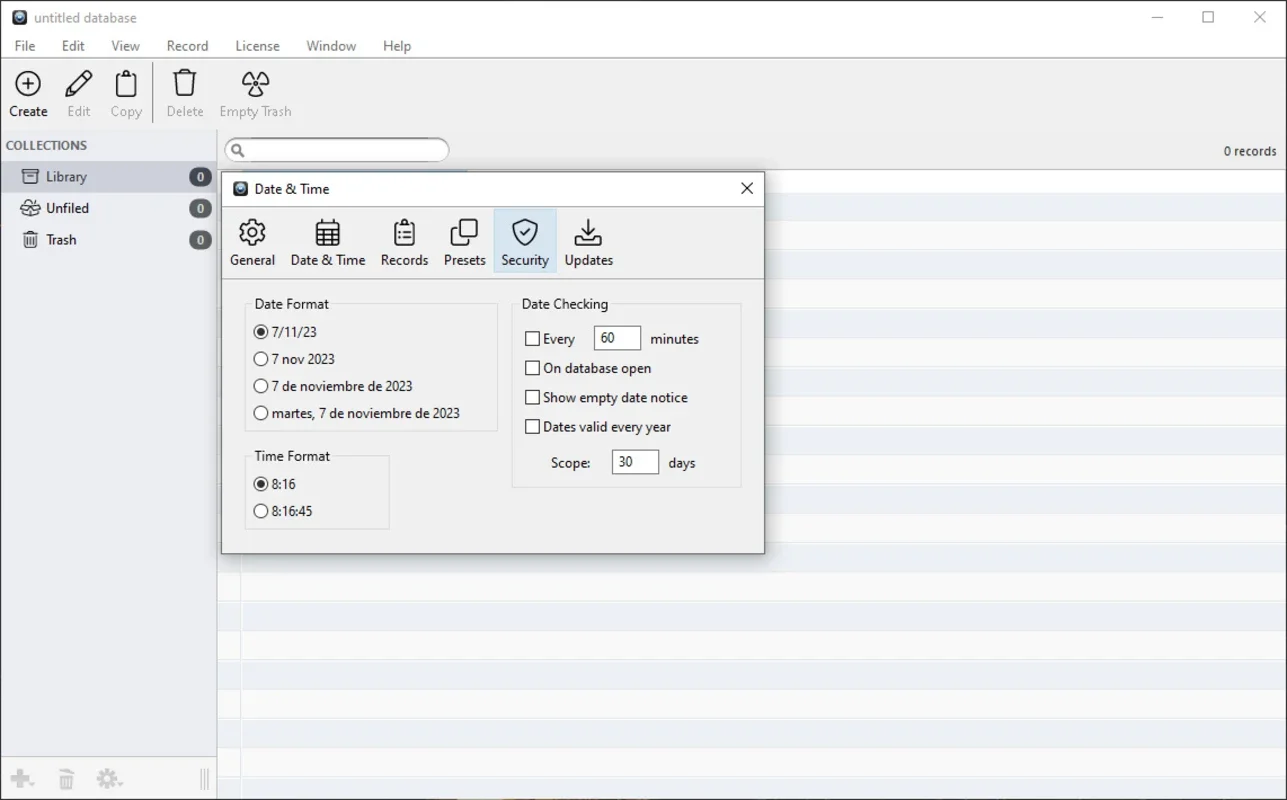Click the 0 records count text
Image resolution: width=1287 pixels, height=800 pixels.
click(x=1250, y=151)
